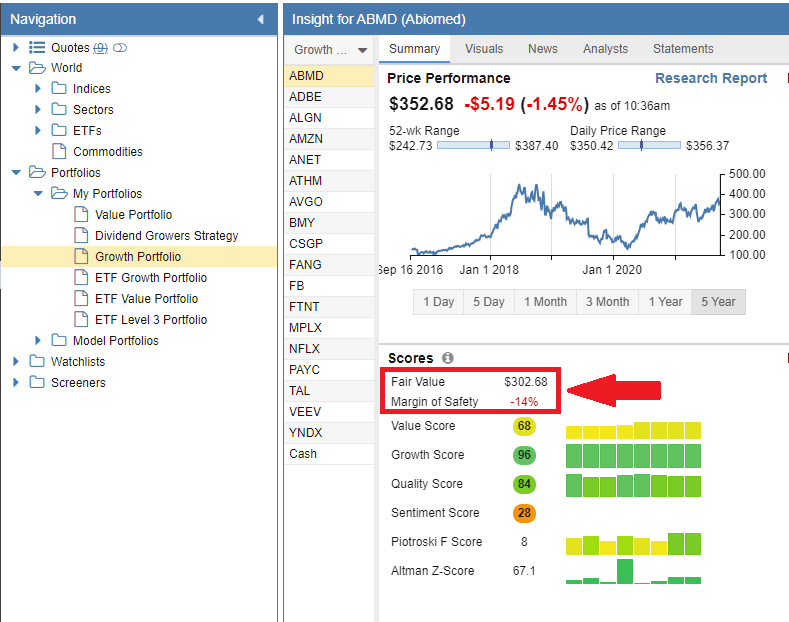Switch to the Analysts tab
This screenshot has width=789, height=622.
point(605,49)
